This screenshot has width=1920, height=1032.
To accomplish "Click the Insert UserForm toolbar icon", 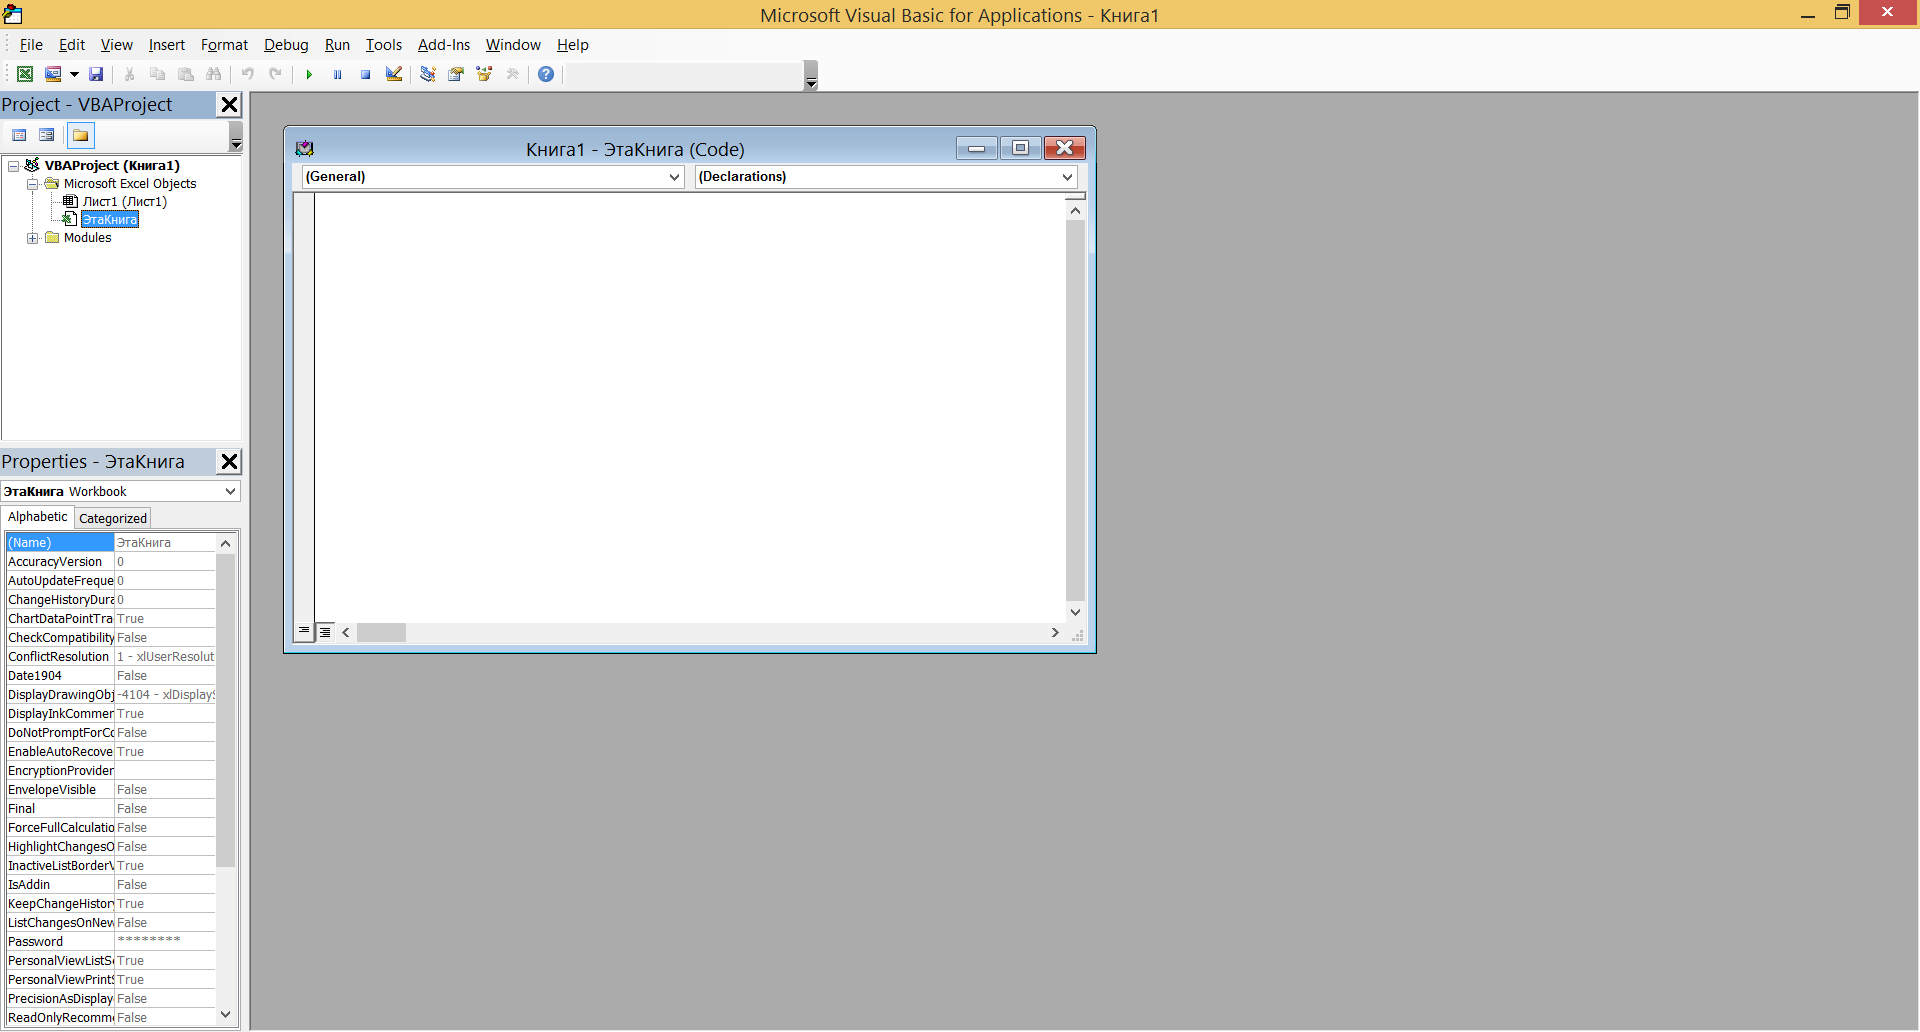I will click(53, 74).
